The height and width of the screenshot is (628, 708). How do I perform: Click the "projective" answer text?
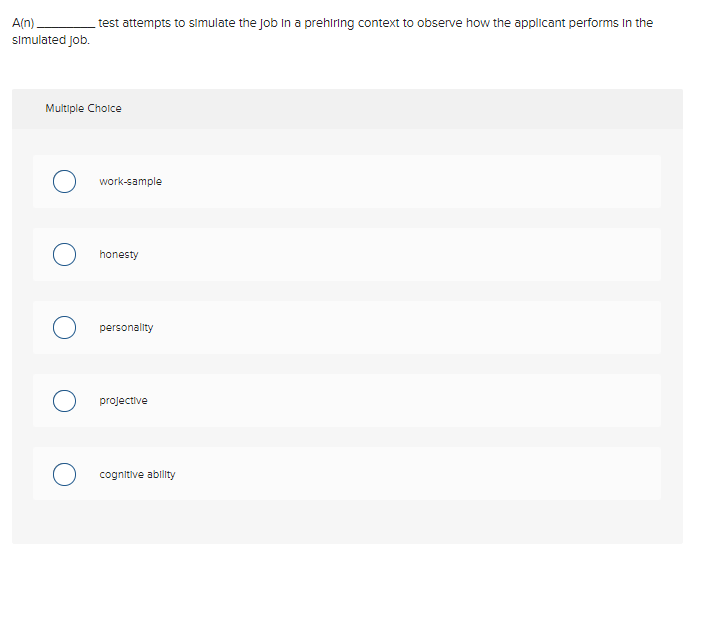point(123,401)
